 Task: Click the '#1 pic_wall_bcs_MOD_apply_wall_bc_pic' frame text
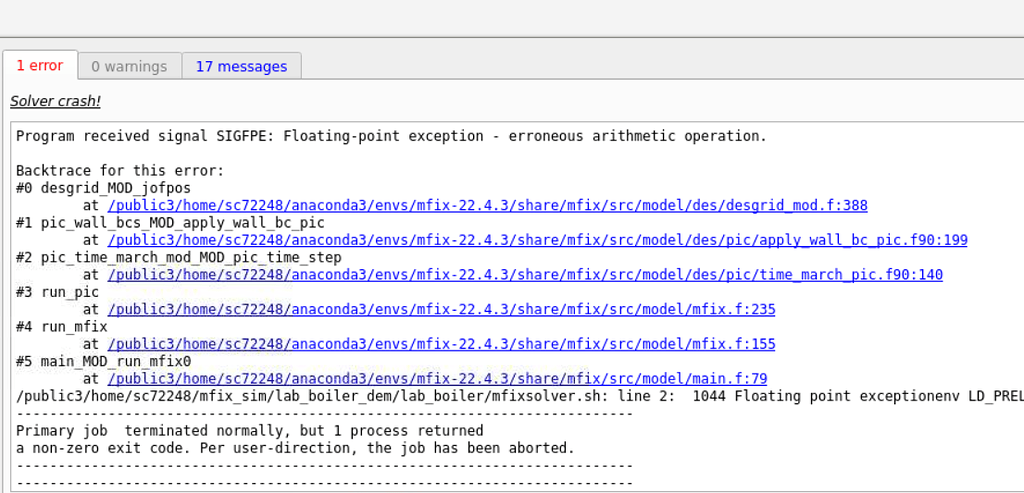pos(170,223)
